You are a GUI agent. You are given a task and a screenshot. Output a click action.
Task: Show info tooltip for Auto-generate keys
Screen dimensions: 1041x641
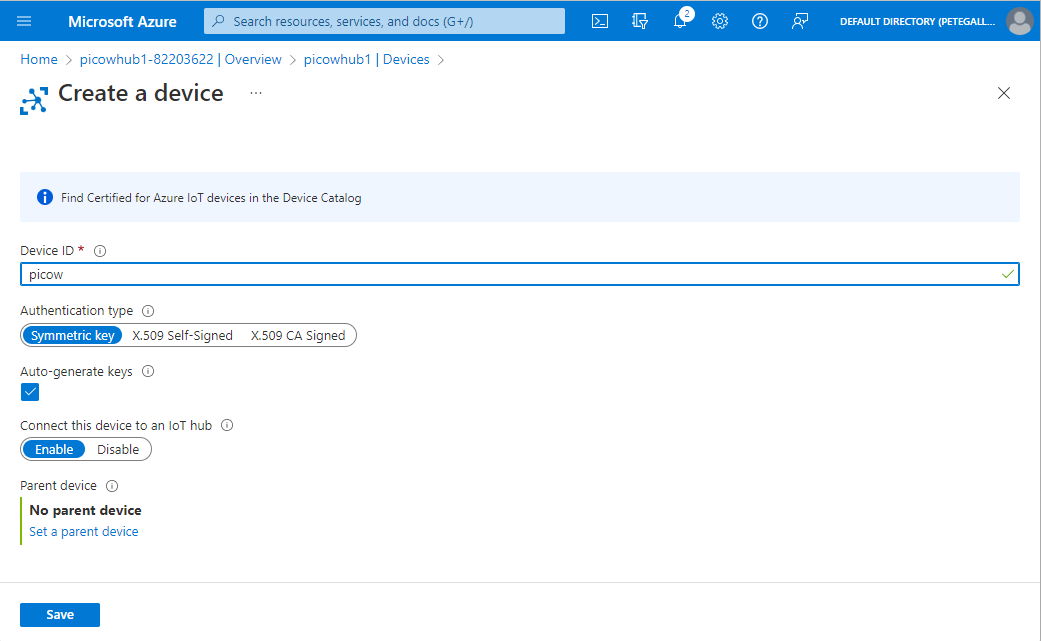(148, 372)
